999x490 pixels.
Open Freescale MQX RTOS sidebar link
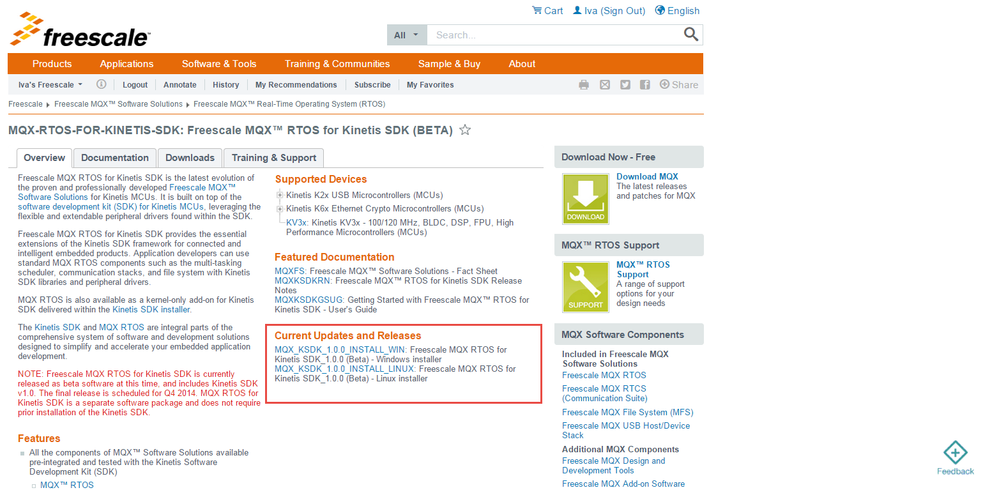click(x=604, y=375)
